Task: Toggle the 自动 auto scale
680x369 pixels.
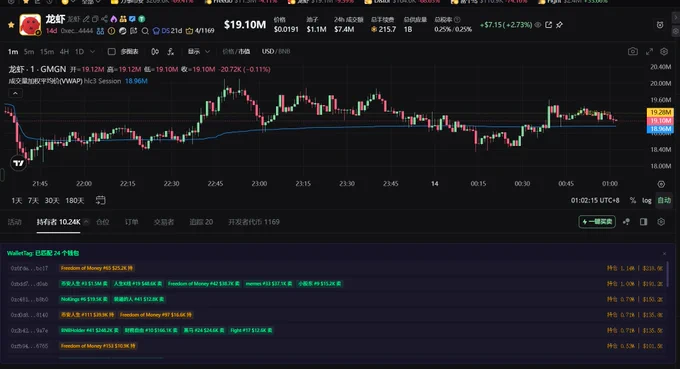Action: (664, 200)
